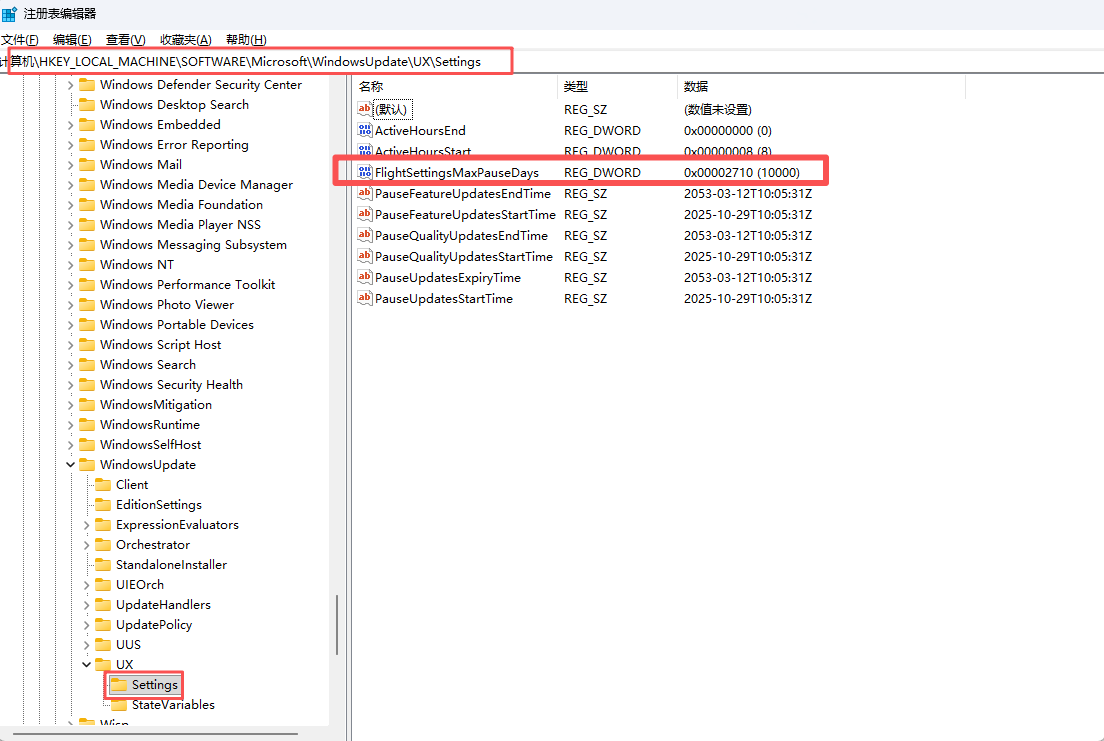Expand the Windows NT tree node
The width and height of the screenshot is (1104, 741).
(70, 266)
